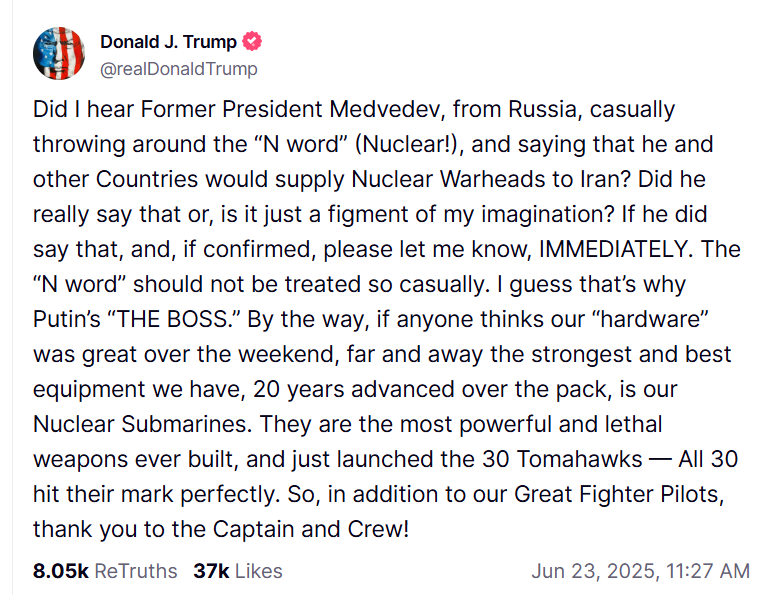The height and width of the screenshot is (595, 767).
Task: Open the profile avatar picture
Action: pos(58,54)
